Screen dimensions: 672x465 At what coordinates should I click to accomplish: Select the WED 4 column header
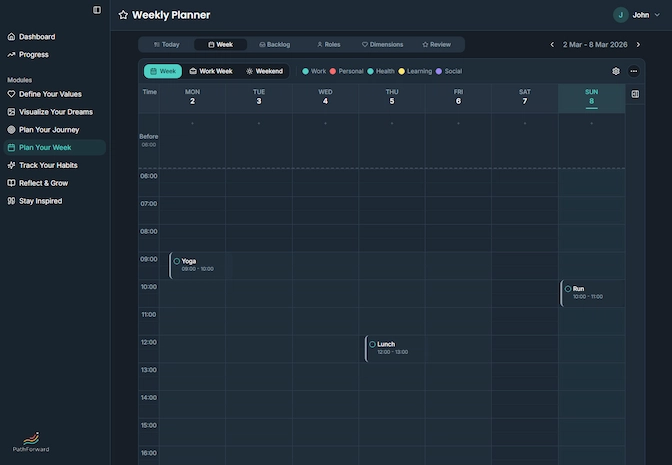point(325,98)
